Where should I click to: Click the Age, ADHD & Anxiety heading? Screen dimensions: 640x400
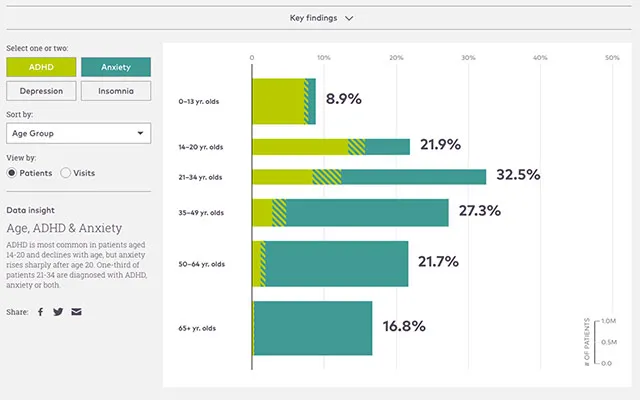click(64, 228)
